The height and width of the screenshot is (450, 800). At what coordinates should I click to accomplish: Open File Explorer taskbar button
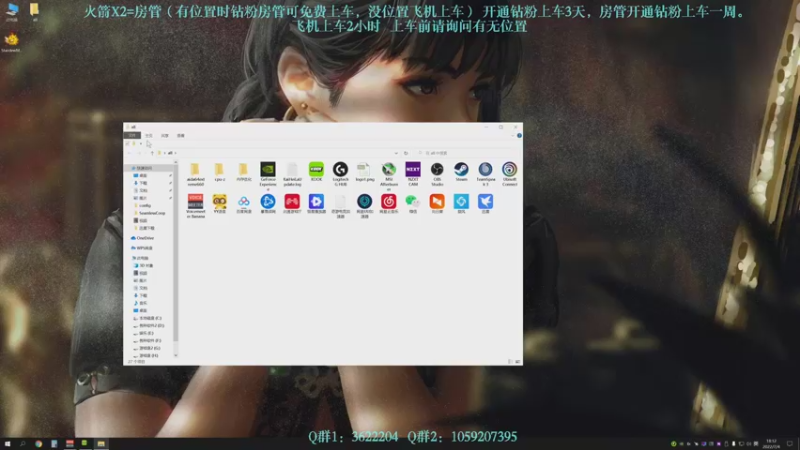coord(101,444)
